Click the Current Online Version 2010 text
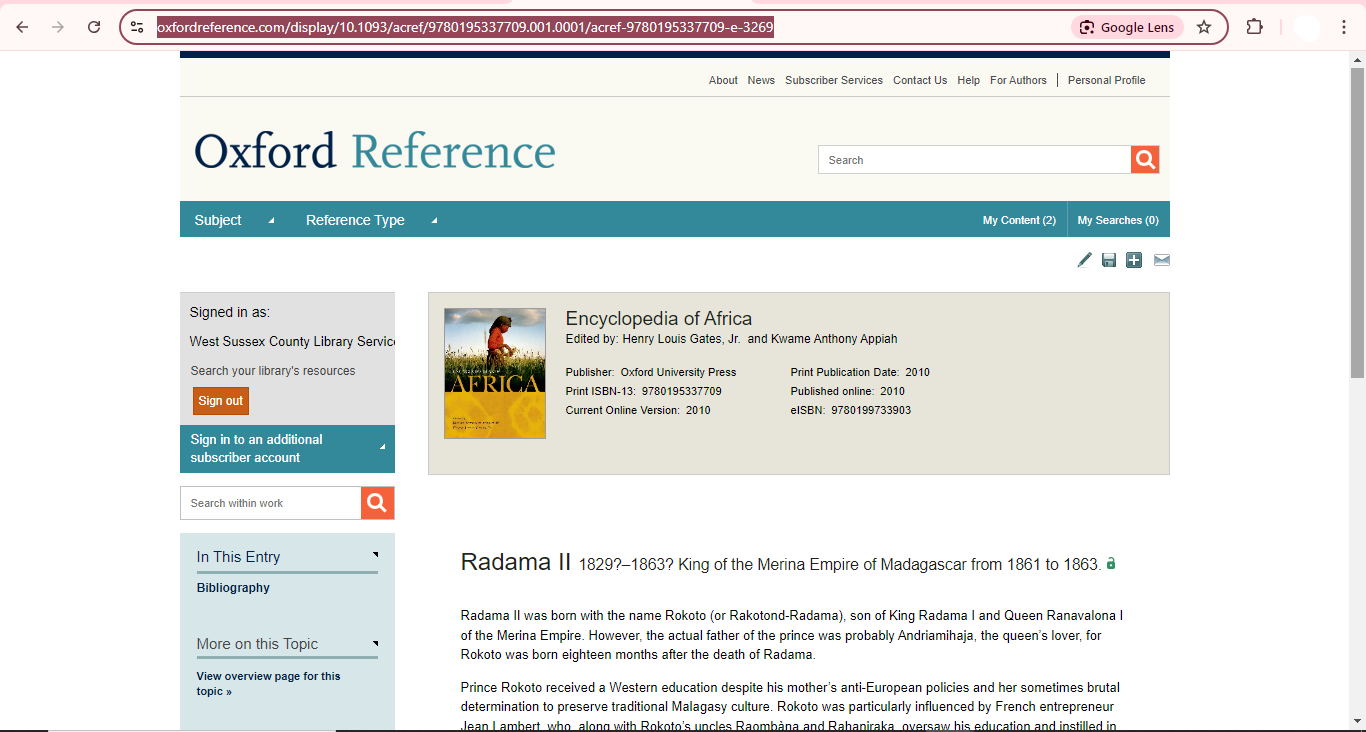Image resolution: width=1366 pixels, height=732 pixels. (638, 410)
